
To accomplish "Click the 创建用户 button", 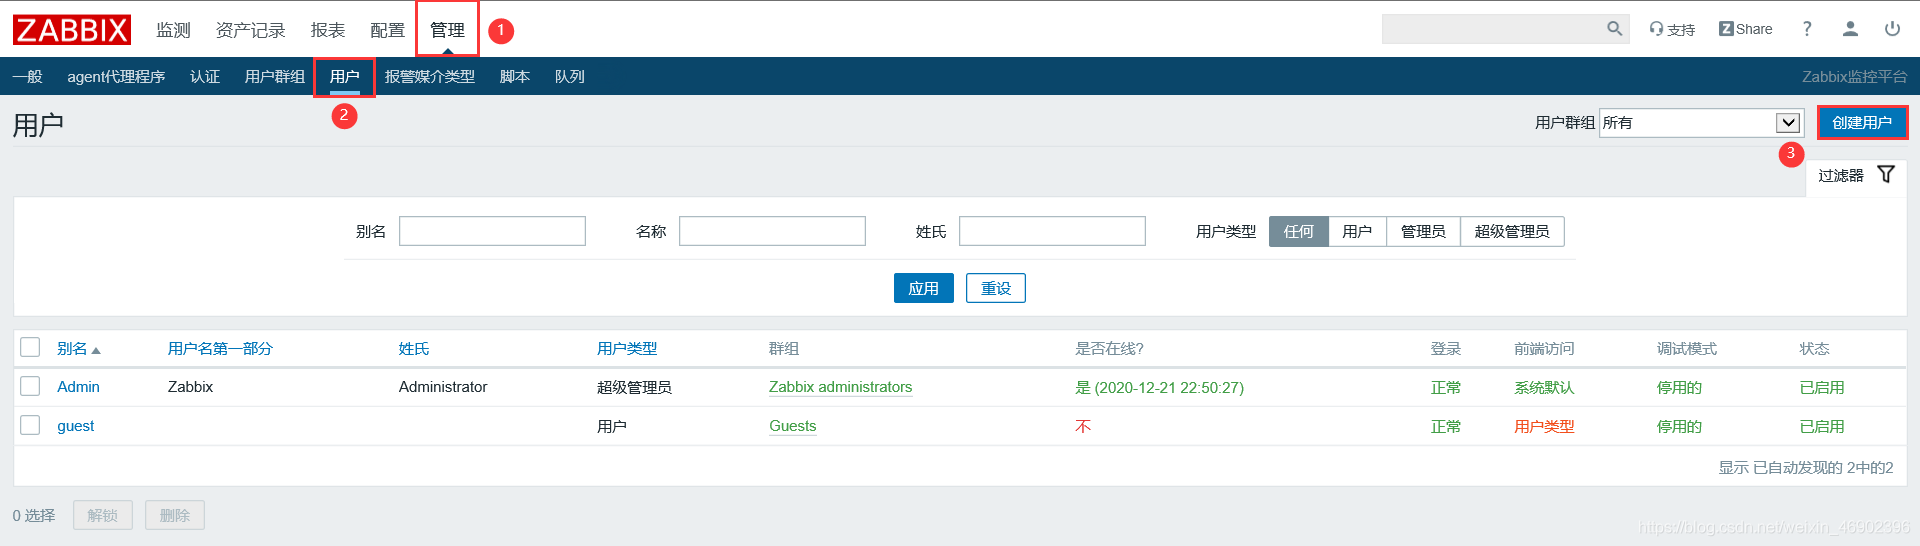I will (x=1862, y=122).
